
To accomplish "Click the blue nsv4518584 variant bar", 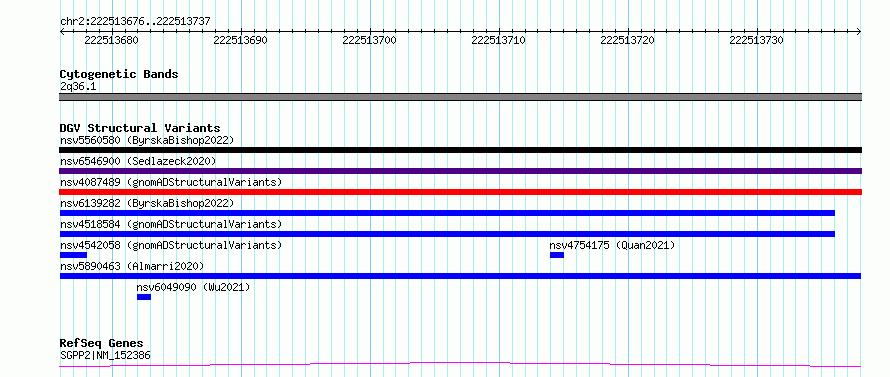I will (x=447, y=234).
